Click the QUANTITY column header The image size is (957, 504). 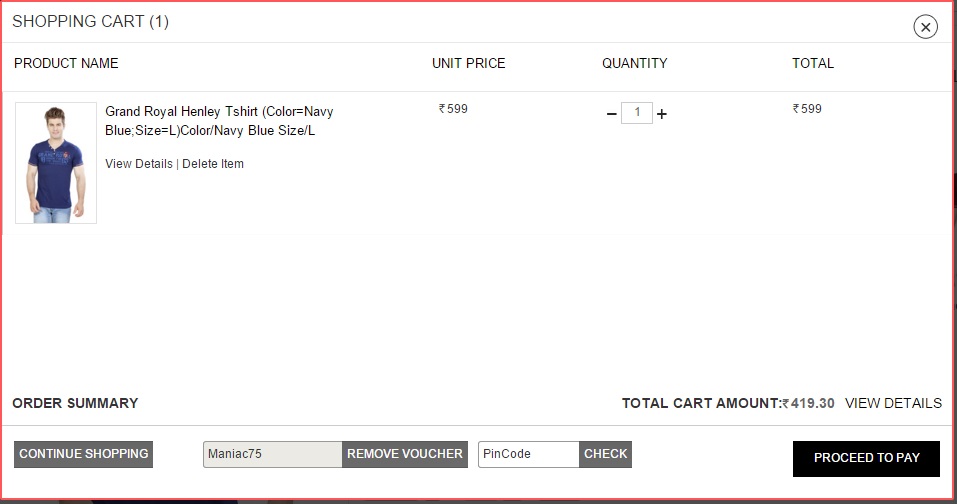pyautogui.click(x=634, y=63)
